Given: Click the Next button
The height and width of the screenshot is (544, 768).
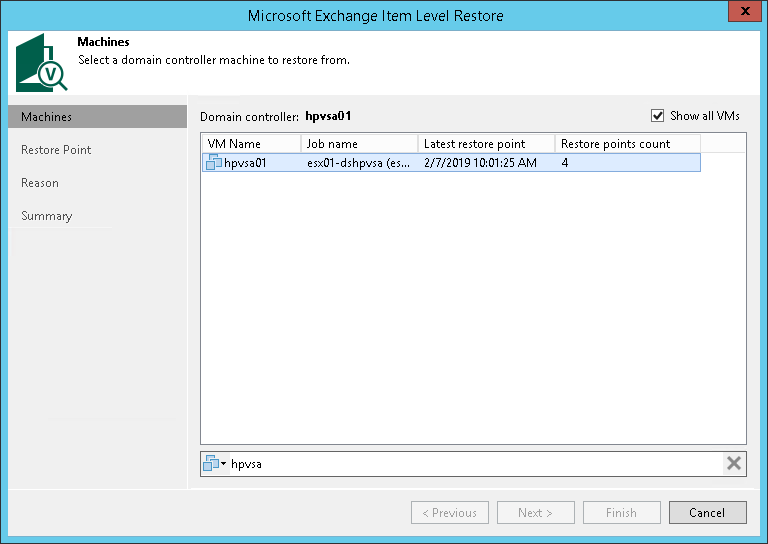Looking at the screenshot, I should (535, 512).
